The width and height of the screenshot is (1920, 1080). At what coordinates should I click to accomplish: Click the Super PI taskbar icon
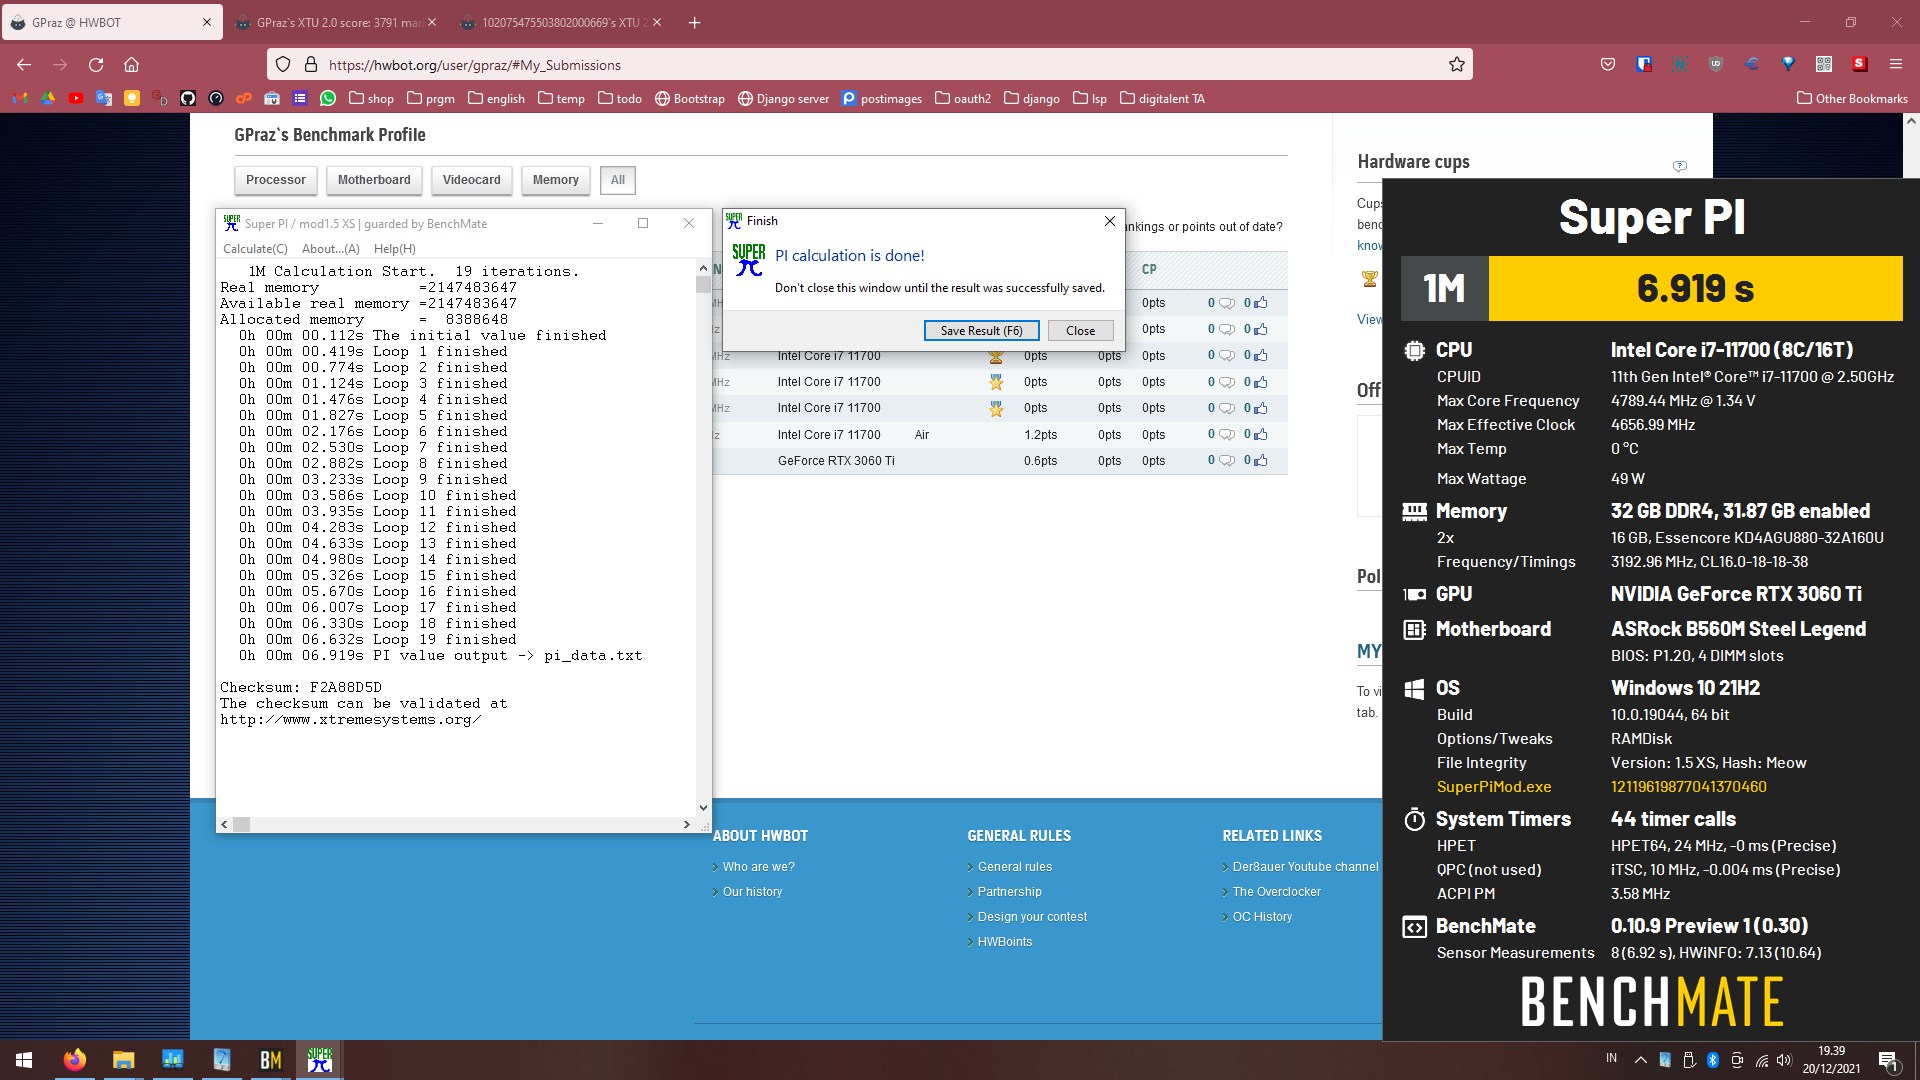coord(320,1060)
